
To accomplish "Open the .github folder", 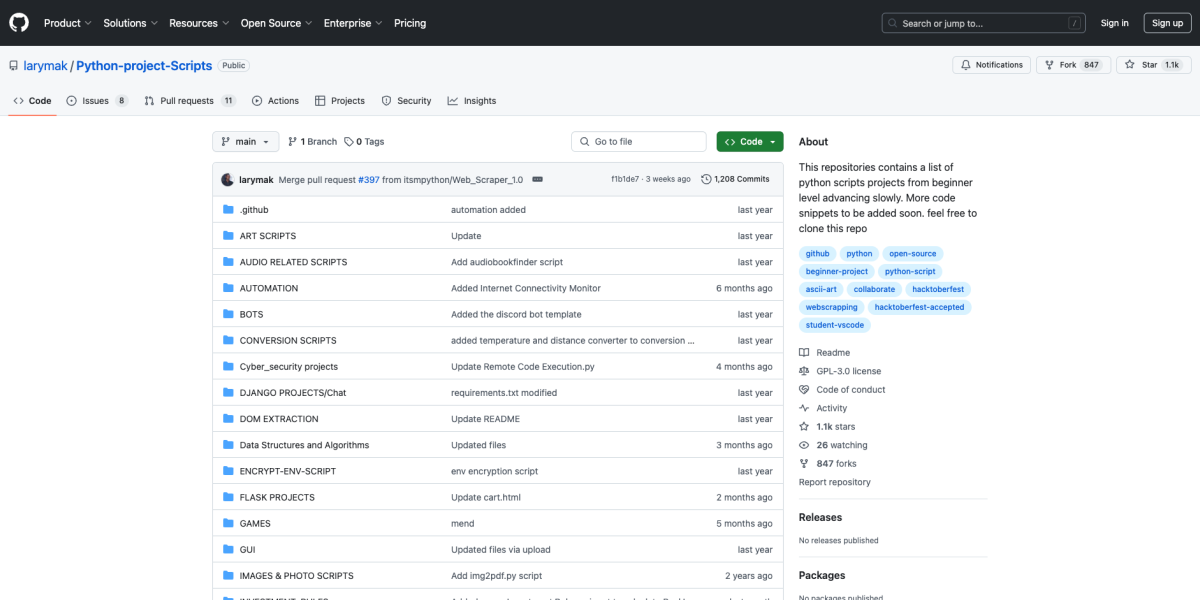I will point(254,210).
